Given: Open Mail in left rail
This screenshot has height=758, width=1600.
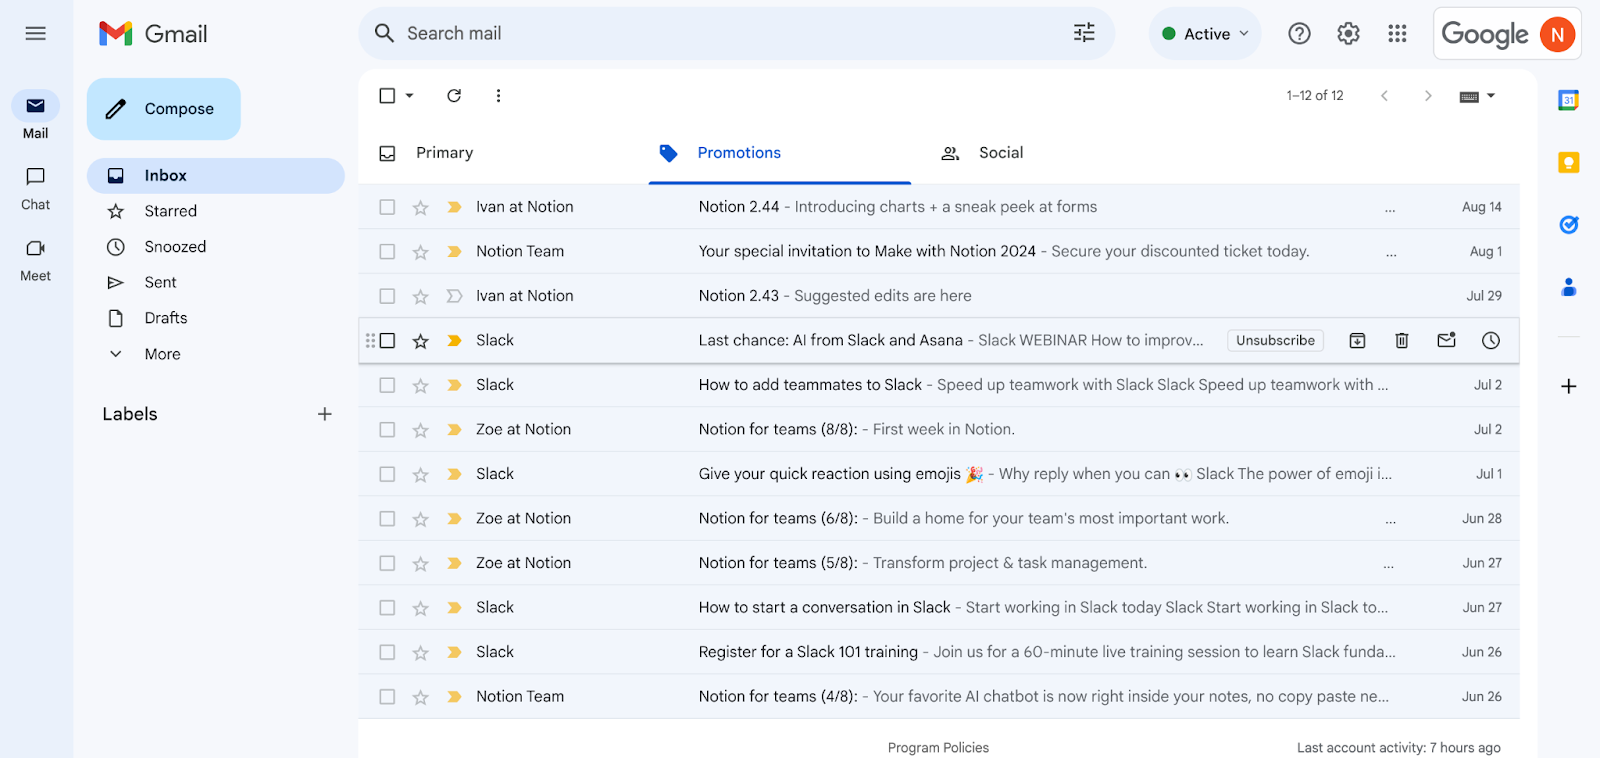Looking at the screenshot, I should (x=35, y=117).
